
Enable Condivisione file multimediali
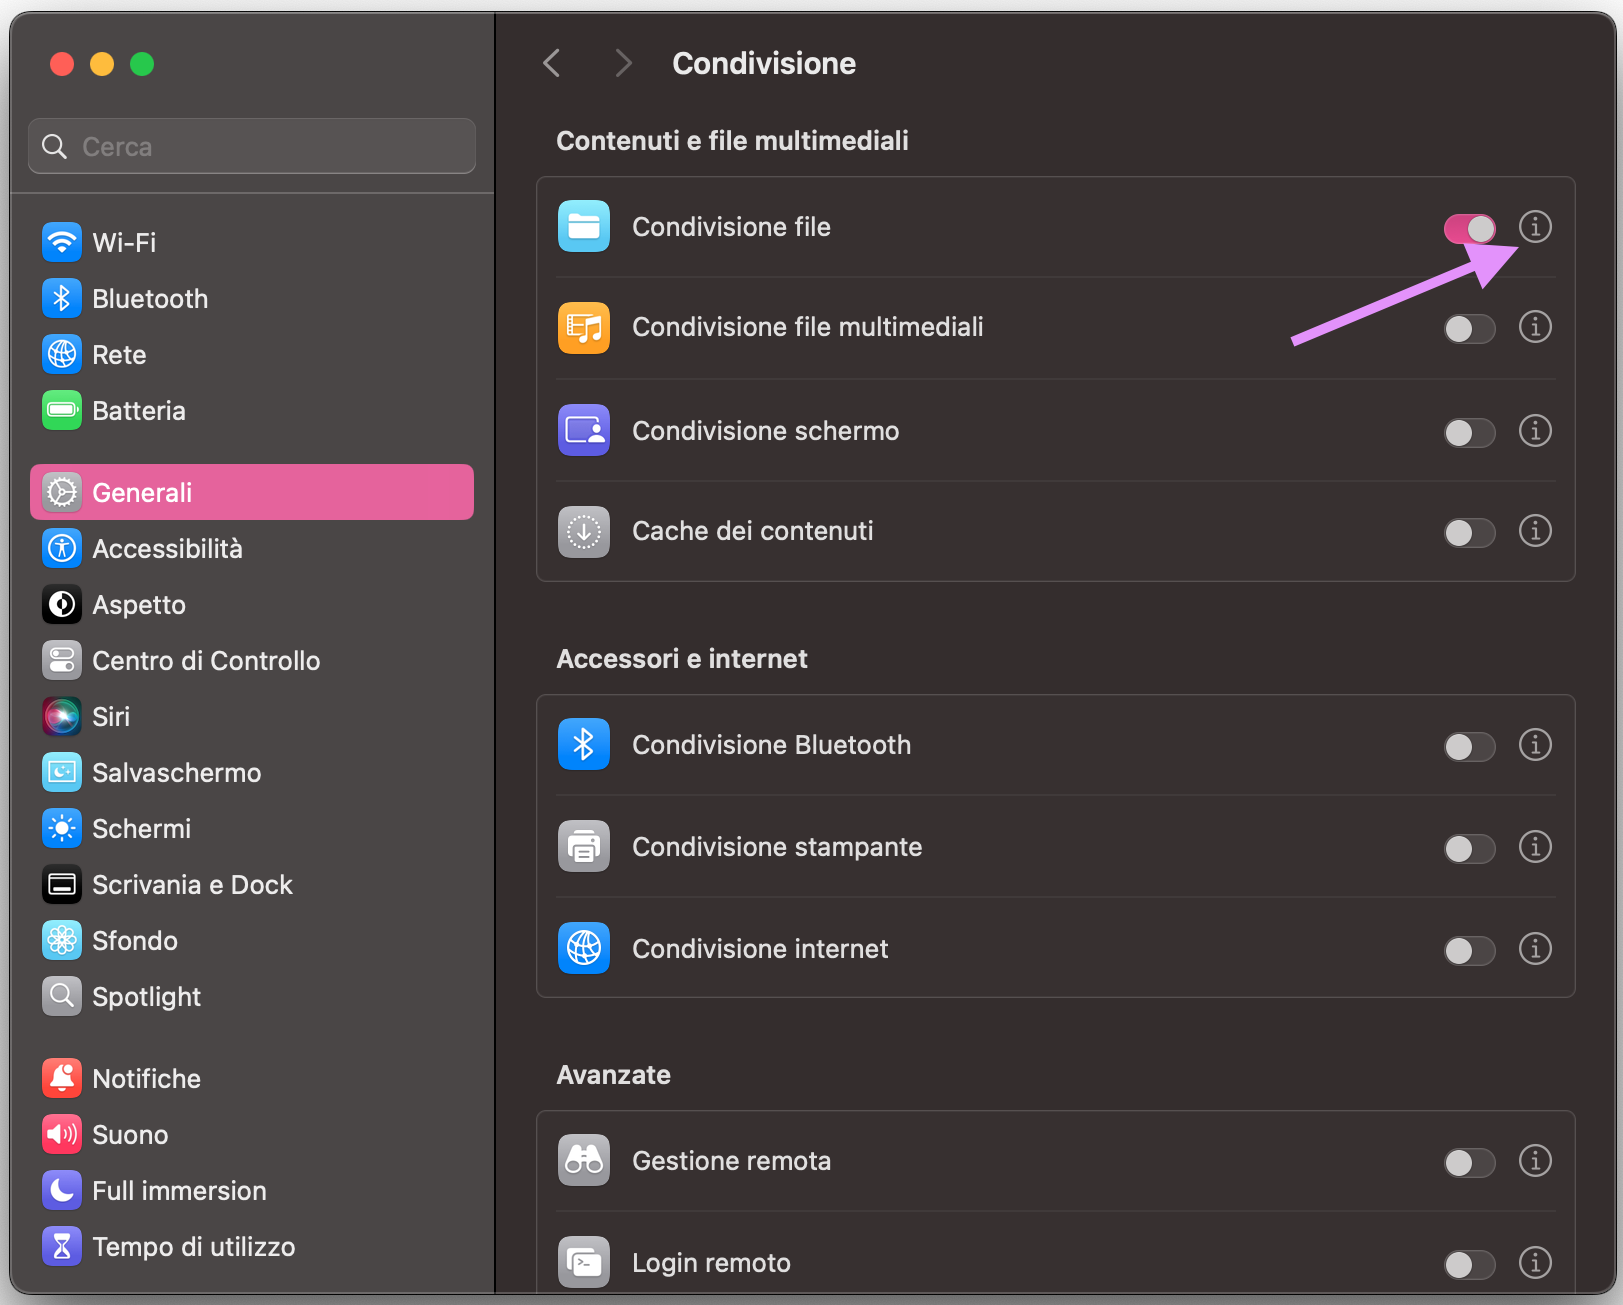[x=1469, y=328]
